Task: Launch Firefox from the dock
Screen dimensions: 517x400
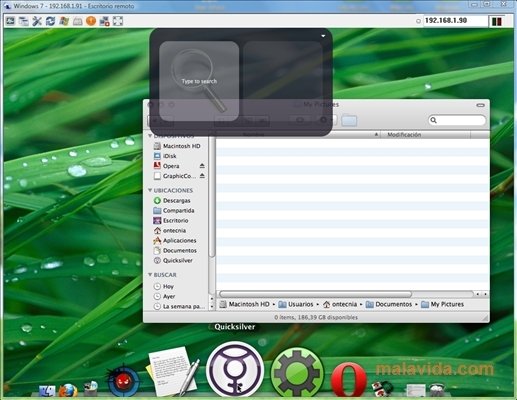Action: coord(68,390)
